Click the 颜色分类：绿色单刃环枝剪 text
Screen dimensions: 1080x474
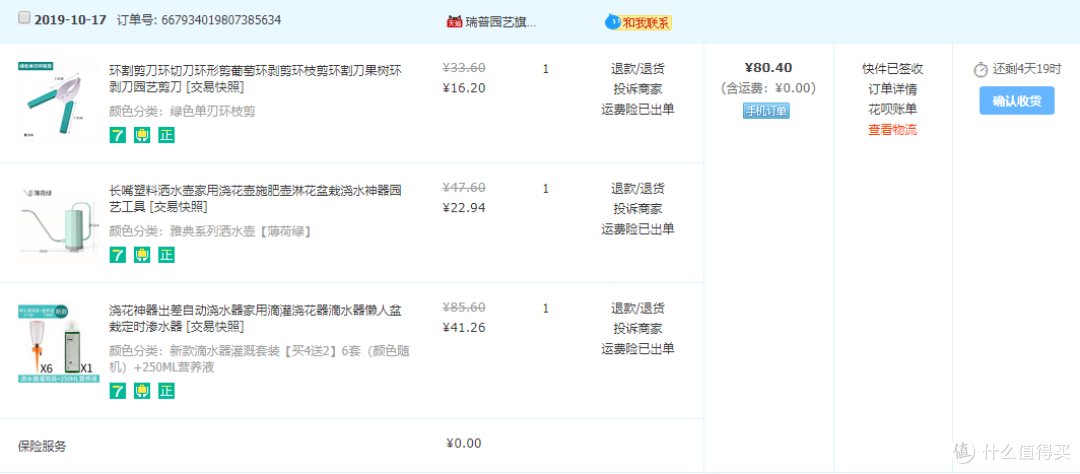(182, 111)
